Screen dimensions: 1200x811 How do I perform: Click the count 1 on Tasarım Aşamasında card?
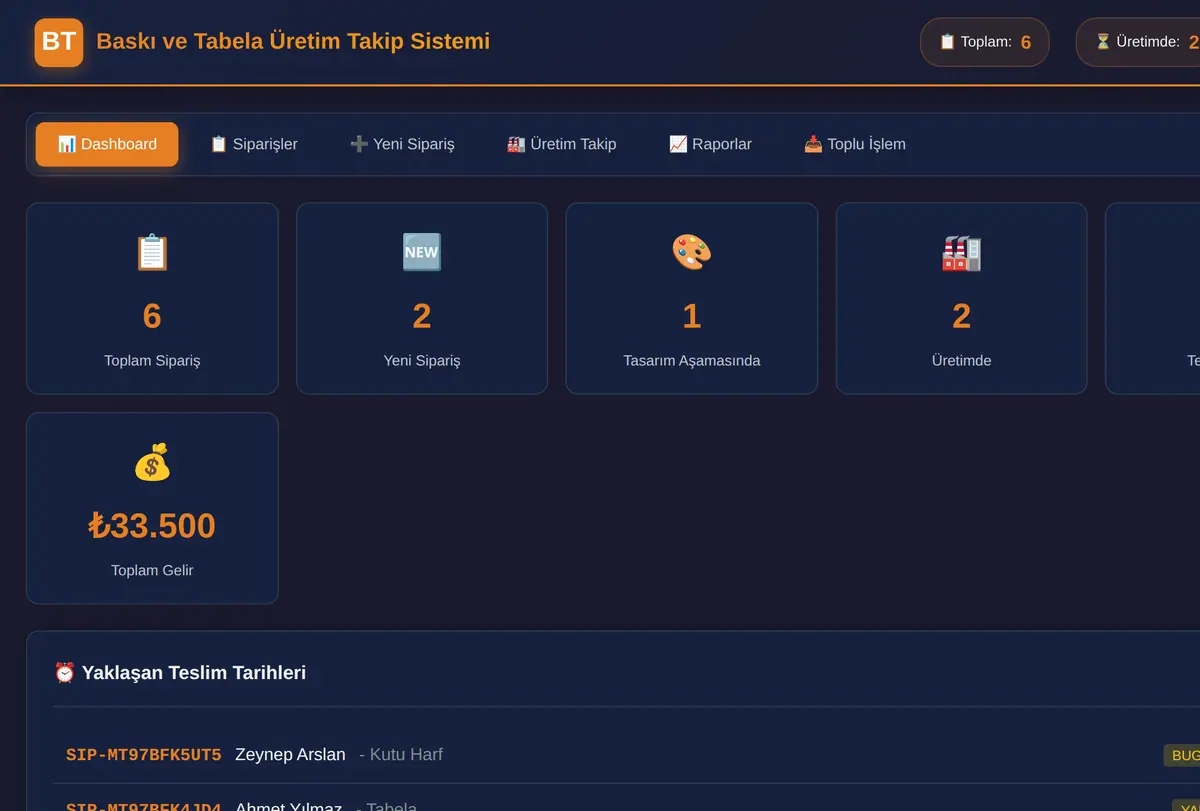692,316
